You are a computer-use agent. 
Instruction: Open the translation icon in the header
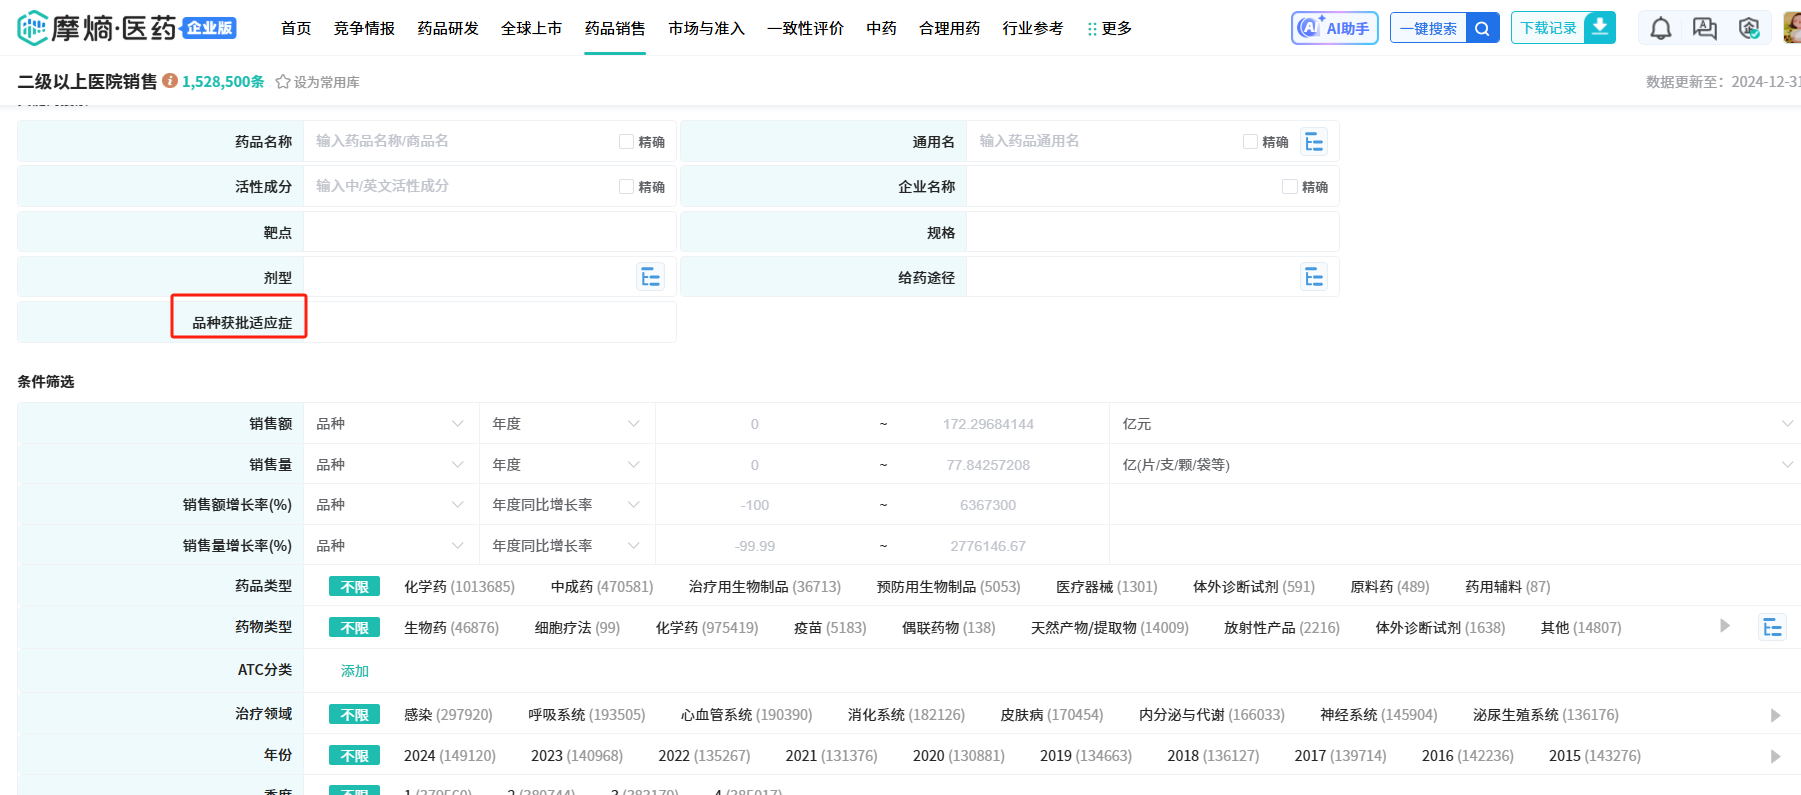point(1704,29)
